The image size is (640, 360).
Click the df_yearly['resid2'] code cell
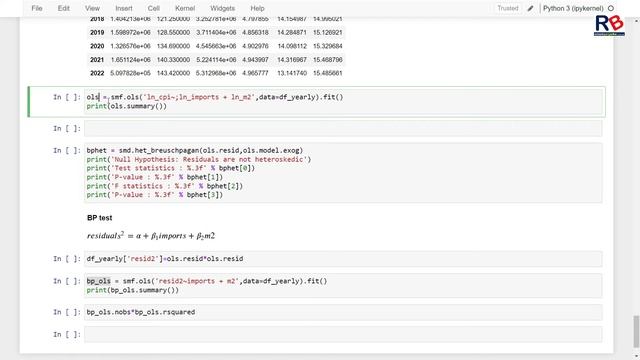pyautogui.click(x=343, y=259)
